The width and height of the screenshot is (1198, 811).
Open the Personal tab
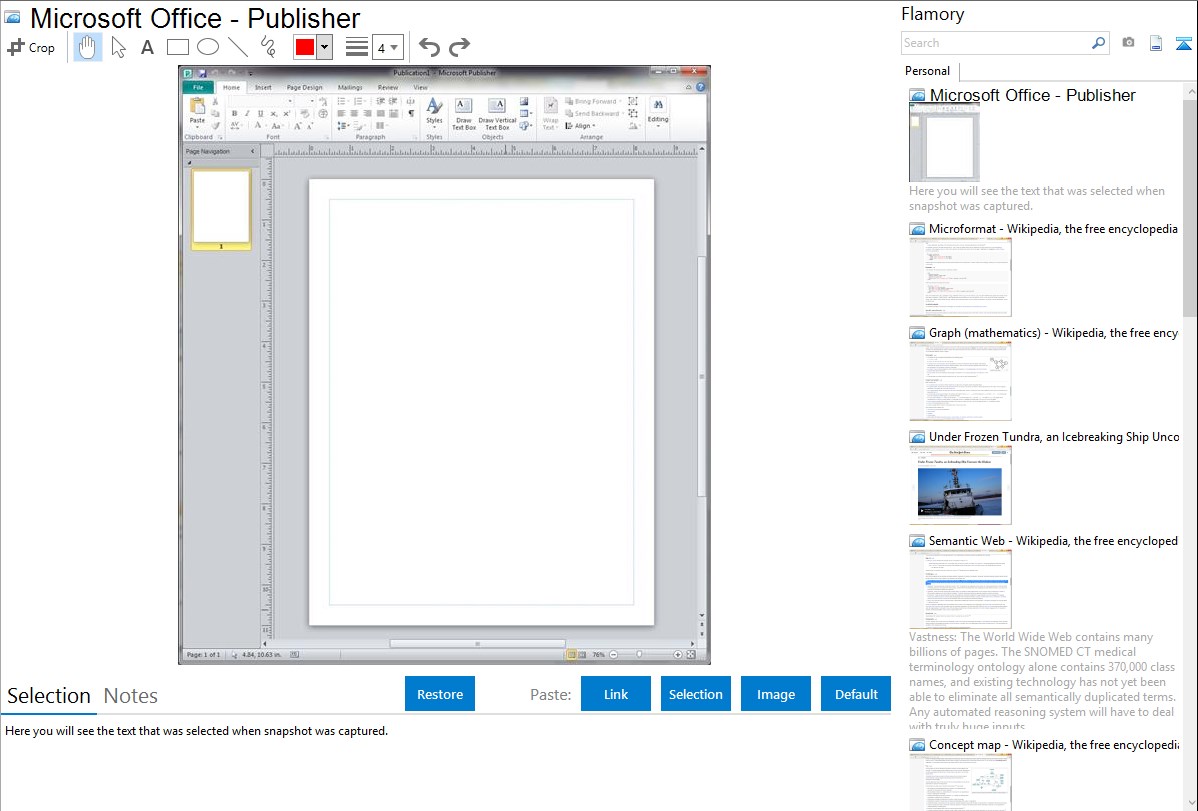[928, 70]
